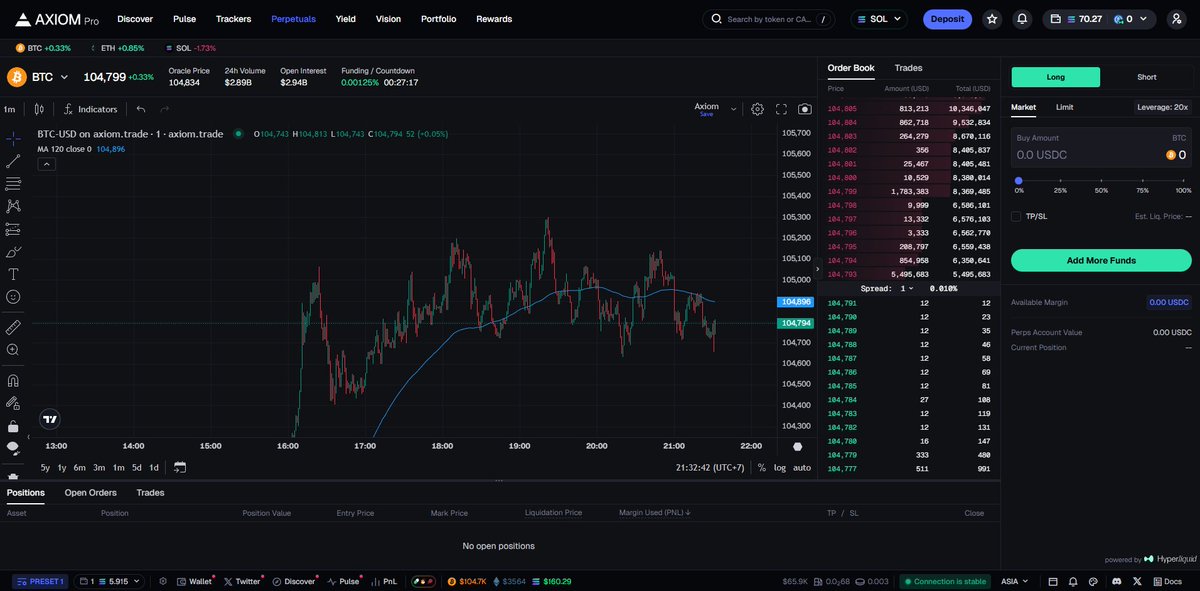Open the Pulse page

click(x=184, y=19)
